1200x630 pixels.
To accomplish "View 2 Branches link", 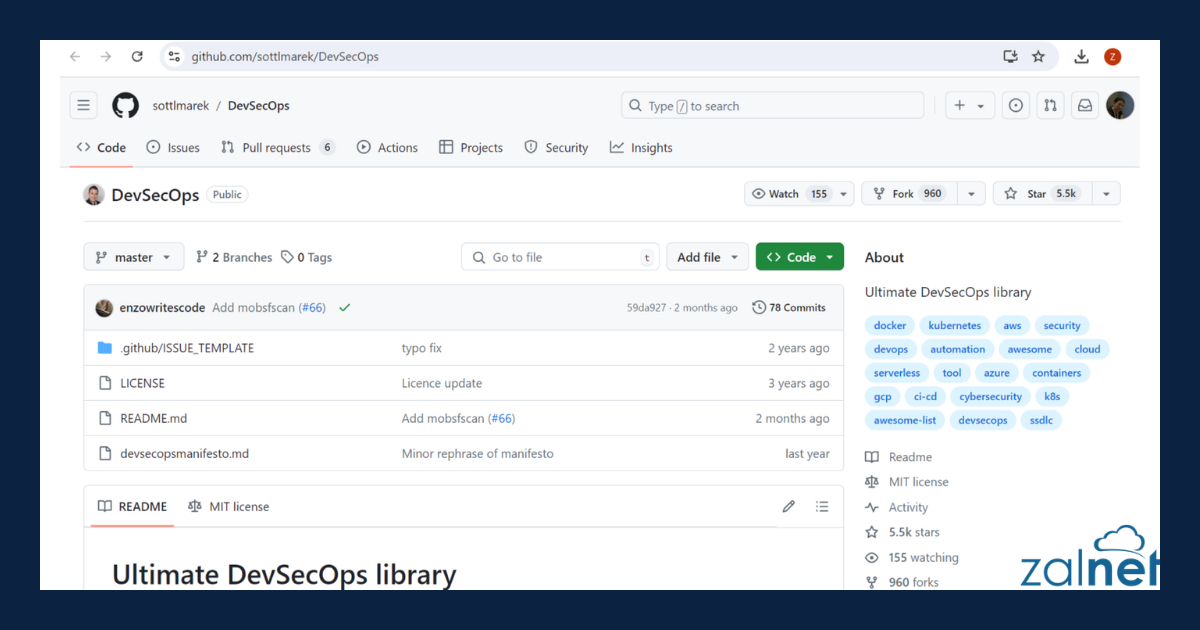I will 234,257.
